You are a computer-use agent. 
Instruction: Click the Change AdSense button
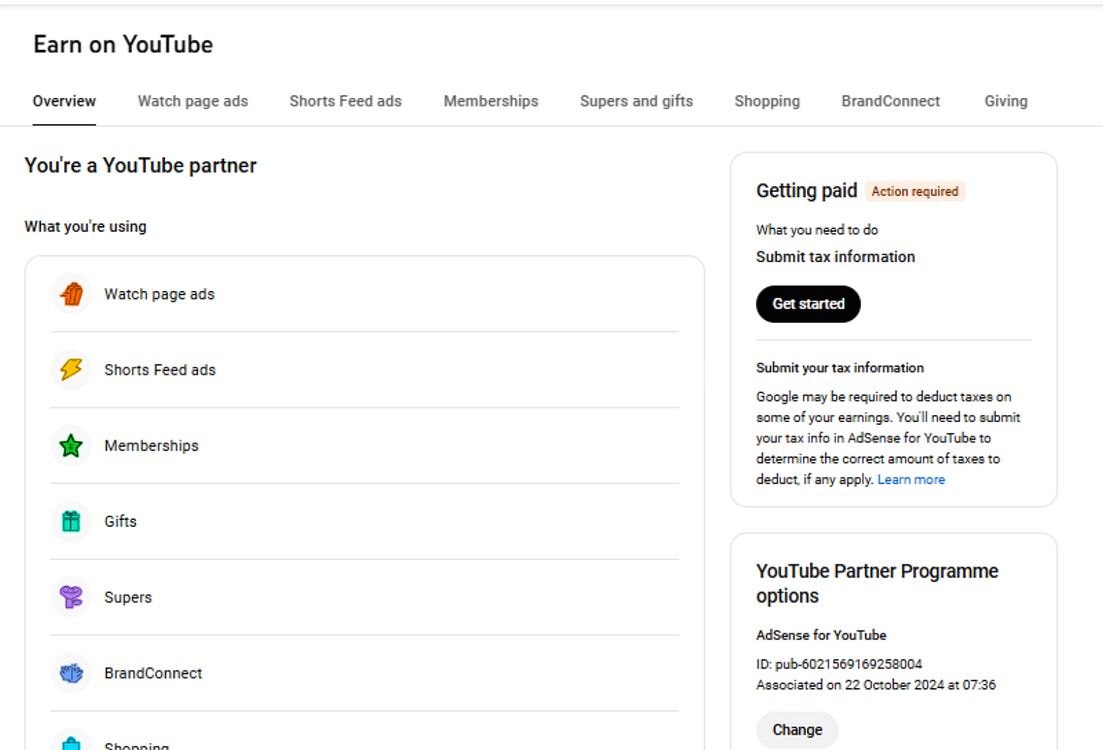click(797, 730)
